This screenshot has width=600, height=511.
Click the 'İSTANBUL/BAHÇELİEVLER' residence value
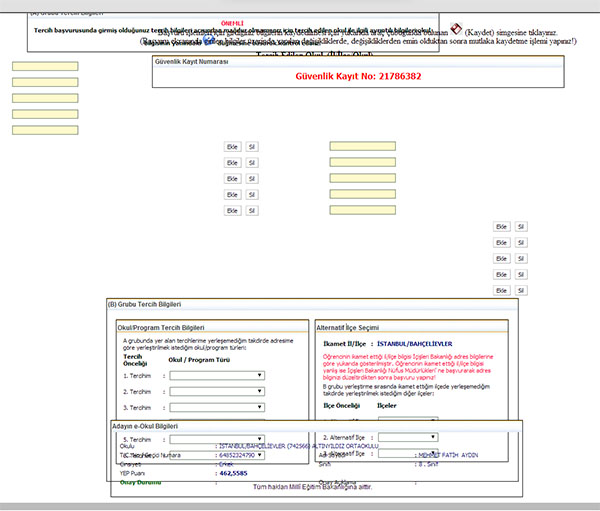(x=415, y=344)
